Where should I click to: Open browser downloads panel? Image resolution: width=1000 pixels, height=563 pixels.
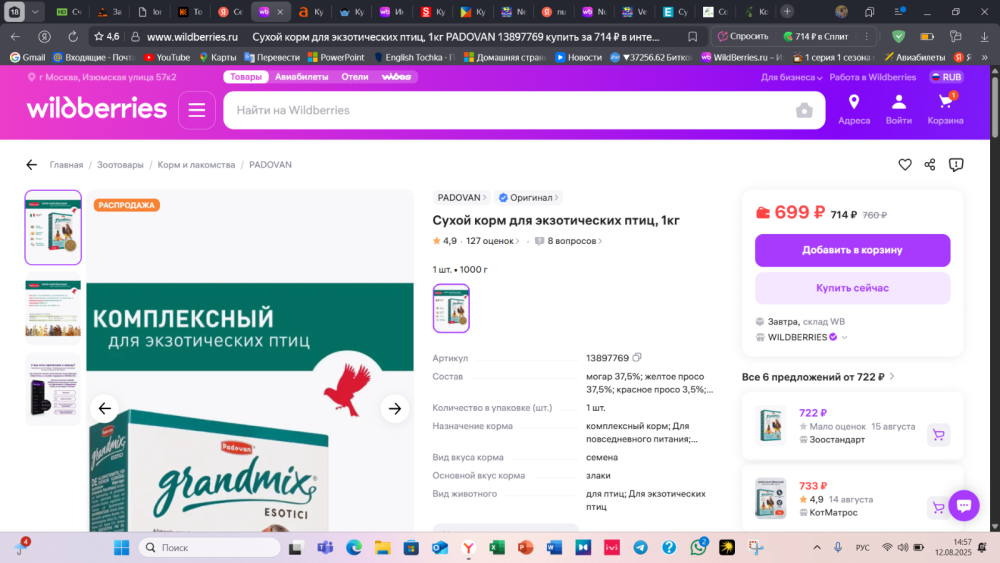pos(984,37)
